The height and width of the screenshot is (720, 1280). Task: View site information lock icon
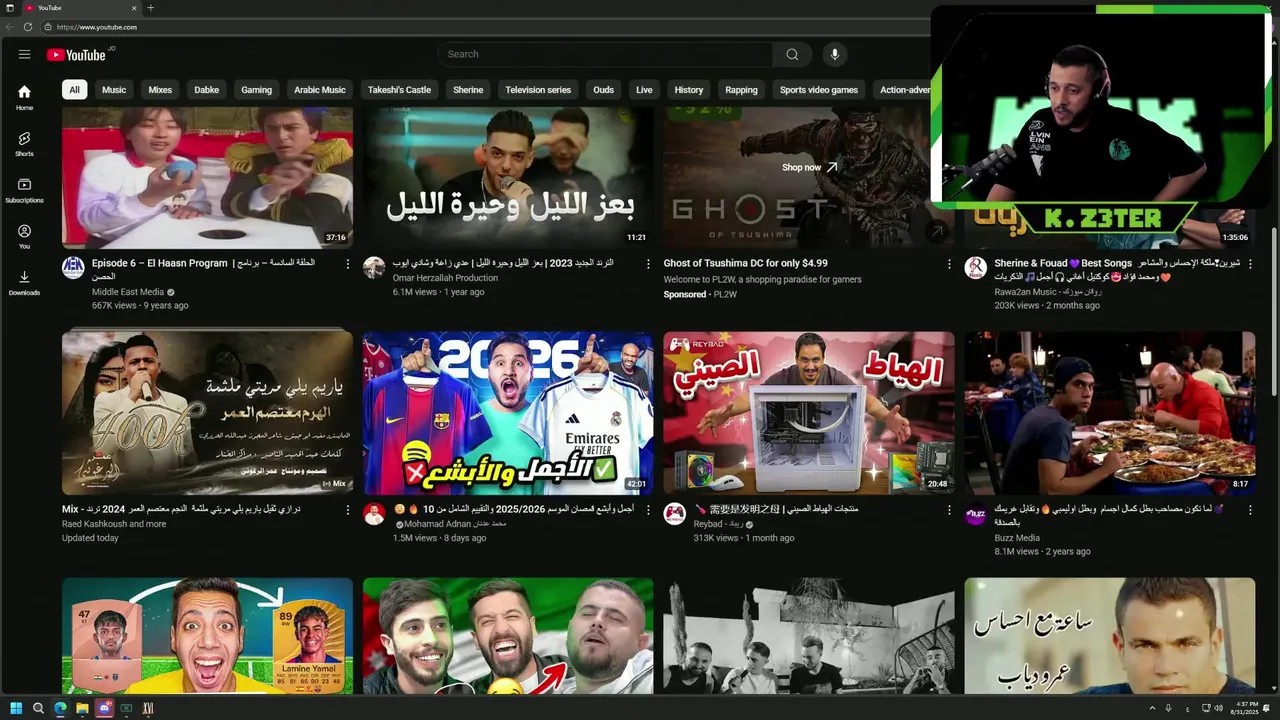(46, 27)
